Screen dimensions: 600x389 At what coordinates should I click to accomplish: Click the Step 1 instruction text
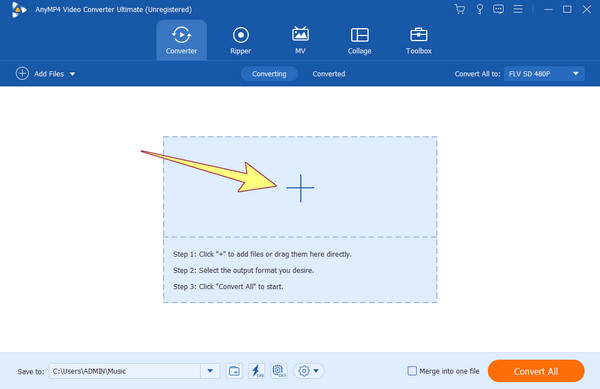[x=262, y=254]
